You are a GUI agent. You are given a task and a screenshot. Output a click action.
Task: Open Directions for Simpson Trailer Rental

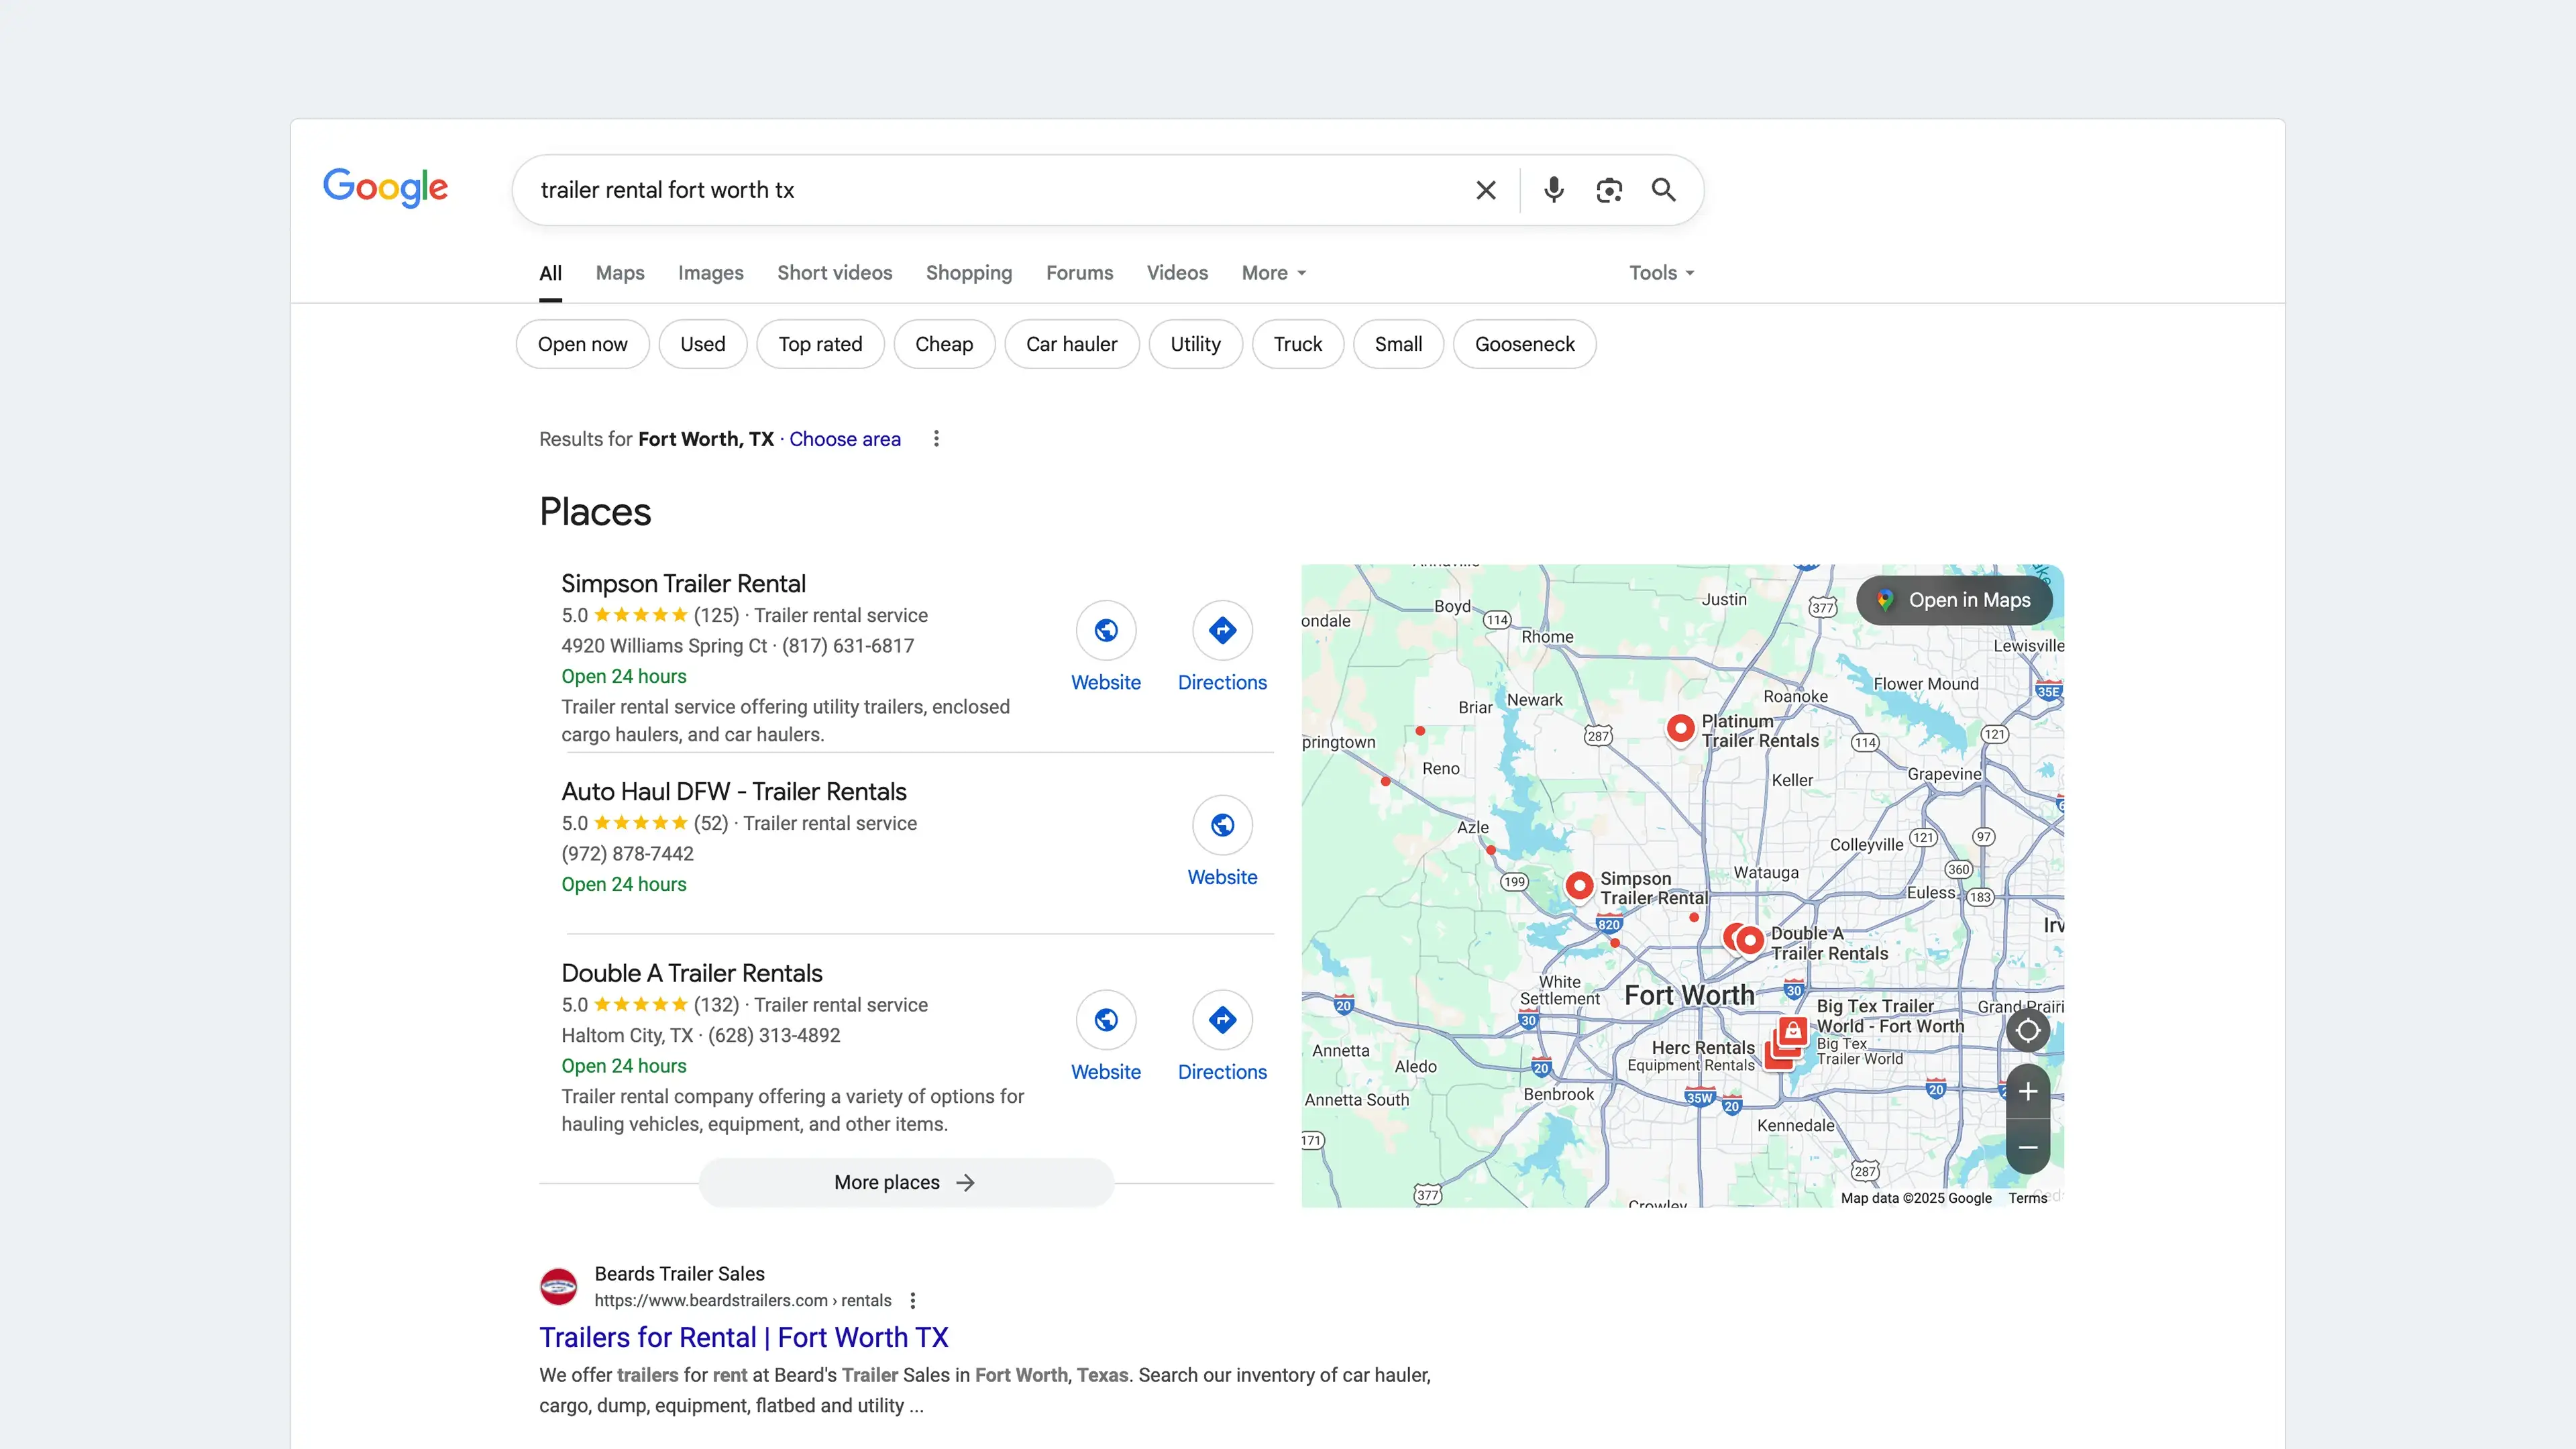1222,631
